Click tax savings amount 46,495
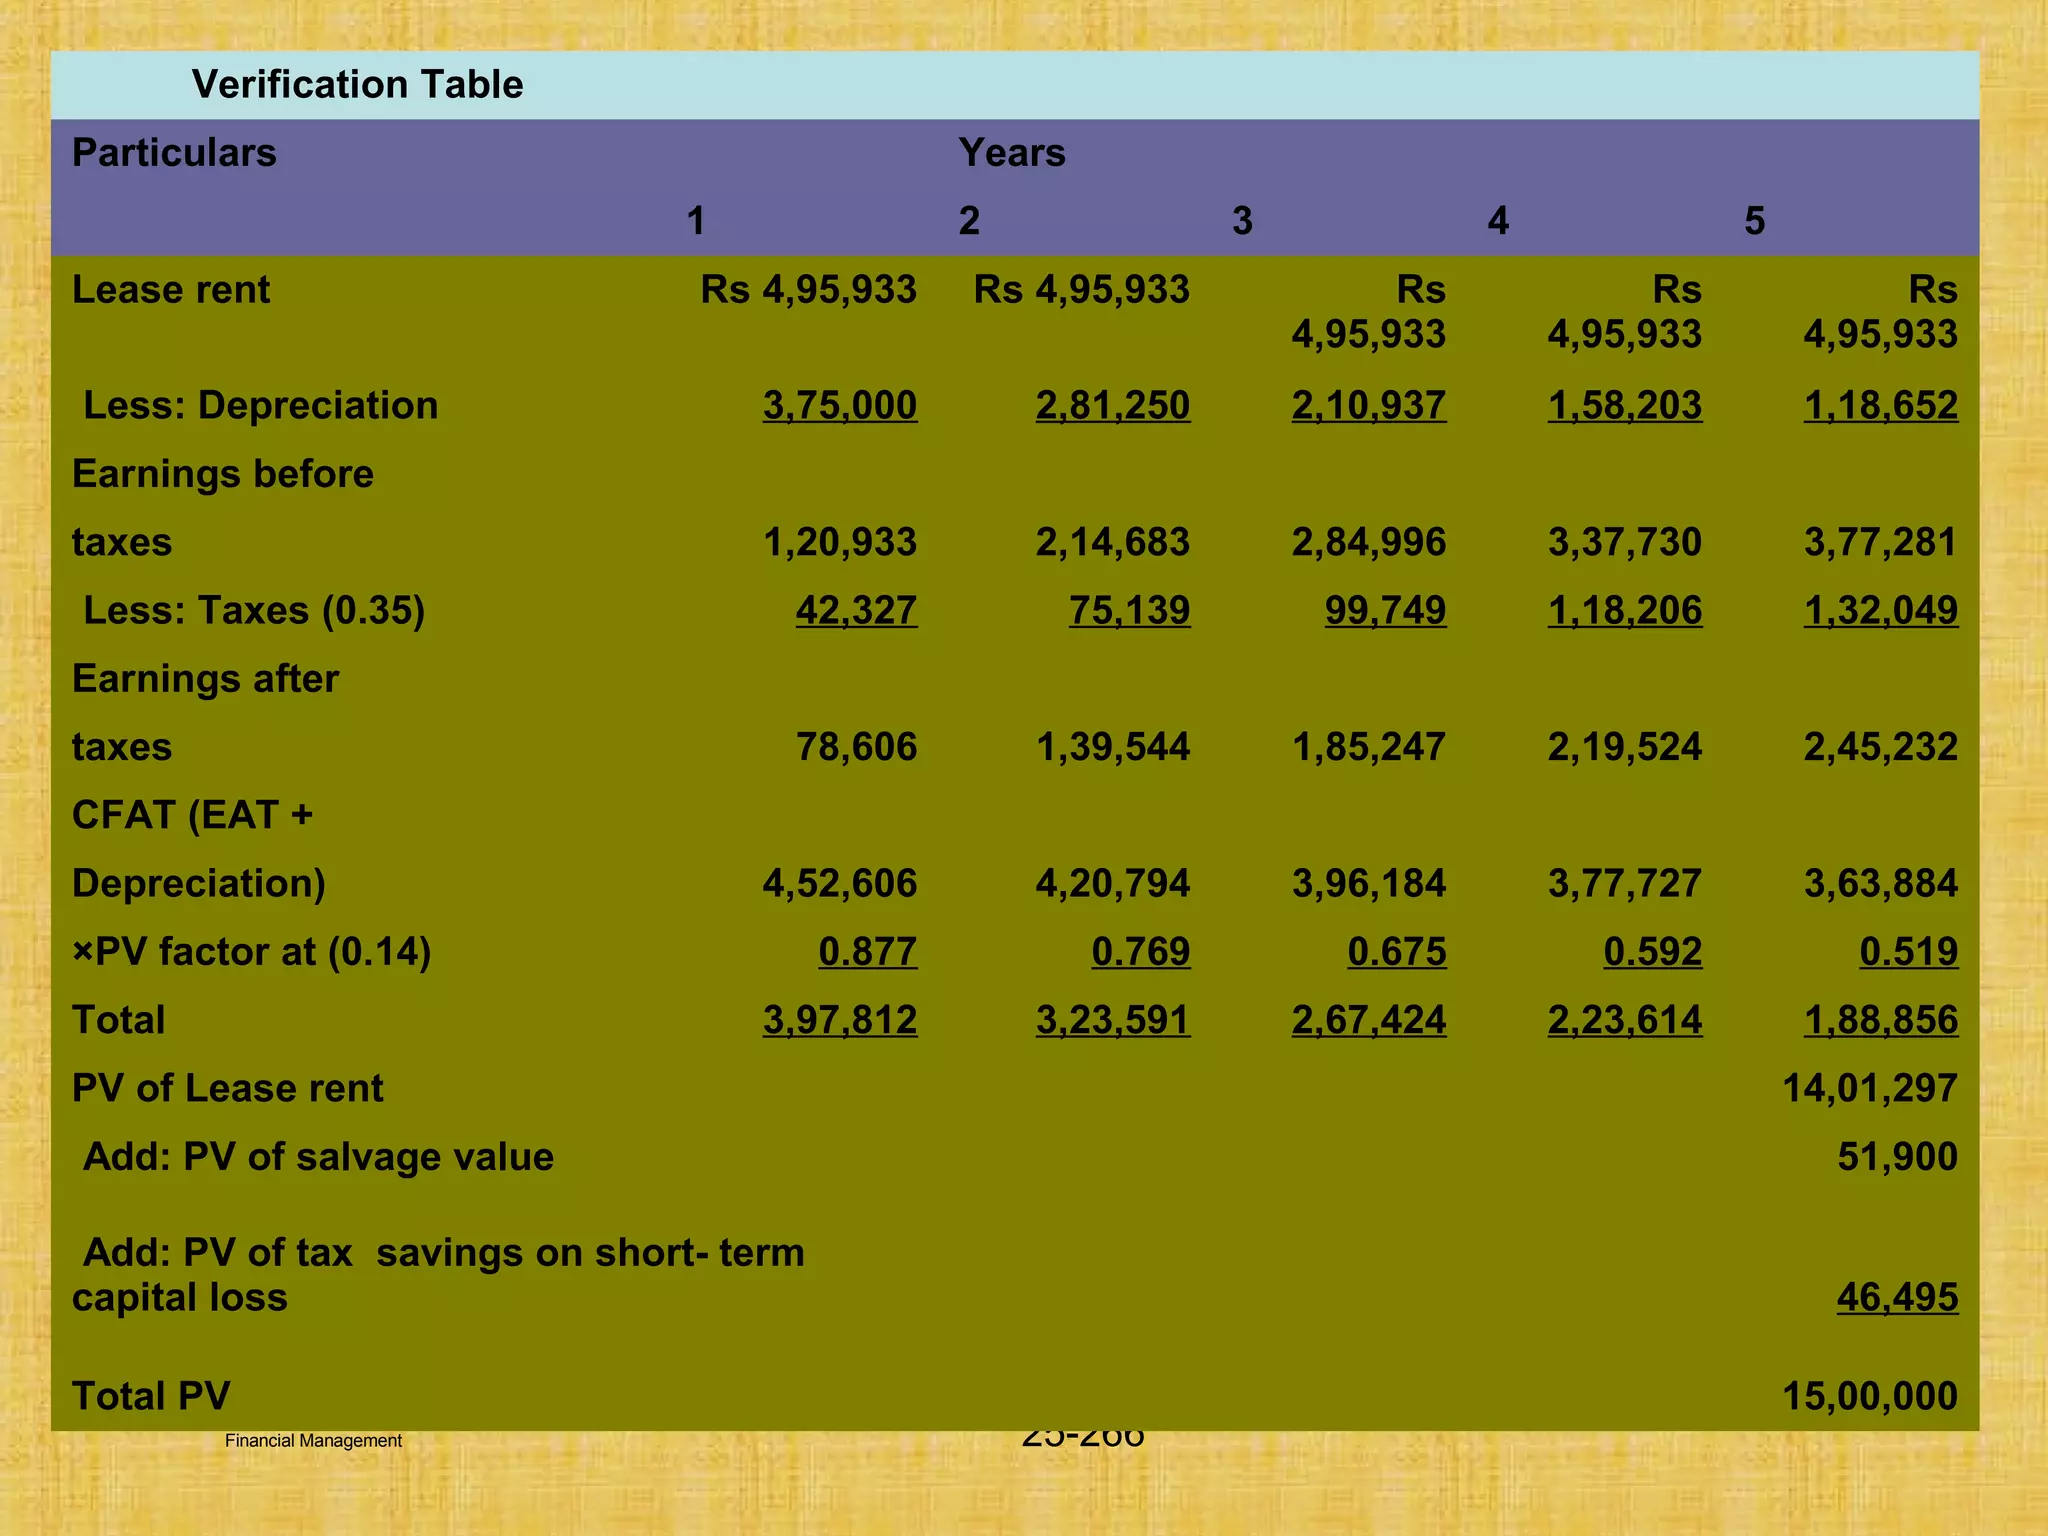 pyautogui.click(x=1898, y=1298)
